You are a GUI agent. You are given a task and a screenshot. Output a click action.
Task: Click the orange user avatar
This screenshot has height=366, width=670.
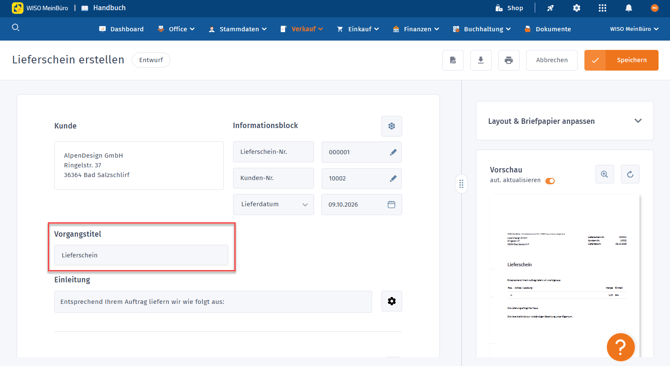[654, 8]
